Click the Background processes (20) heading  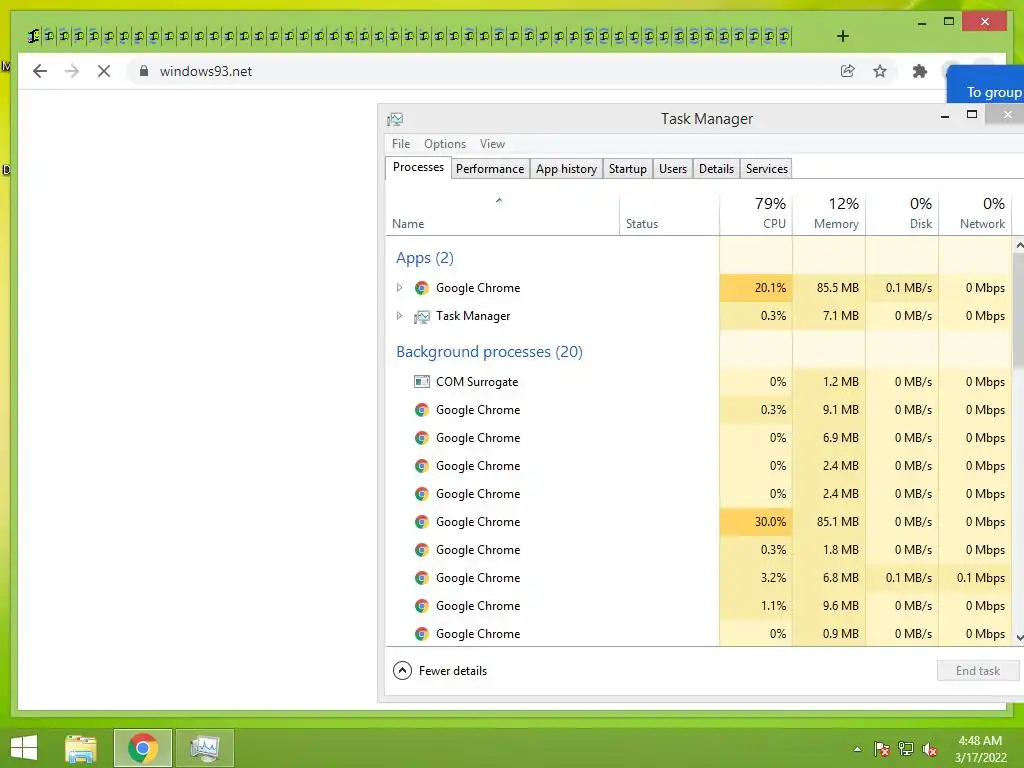point(489,352)
